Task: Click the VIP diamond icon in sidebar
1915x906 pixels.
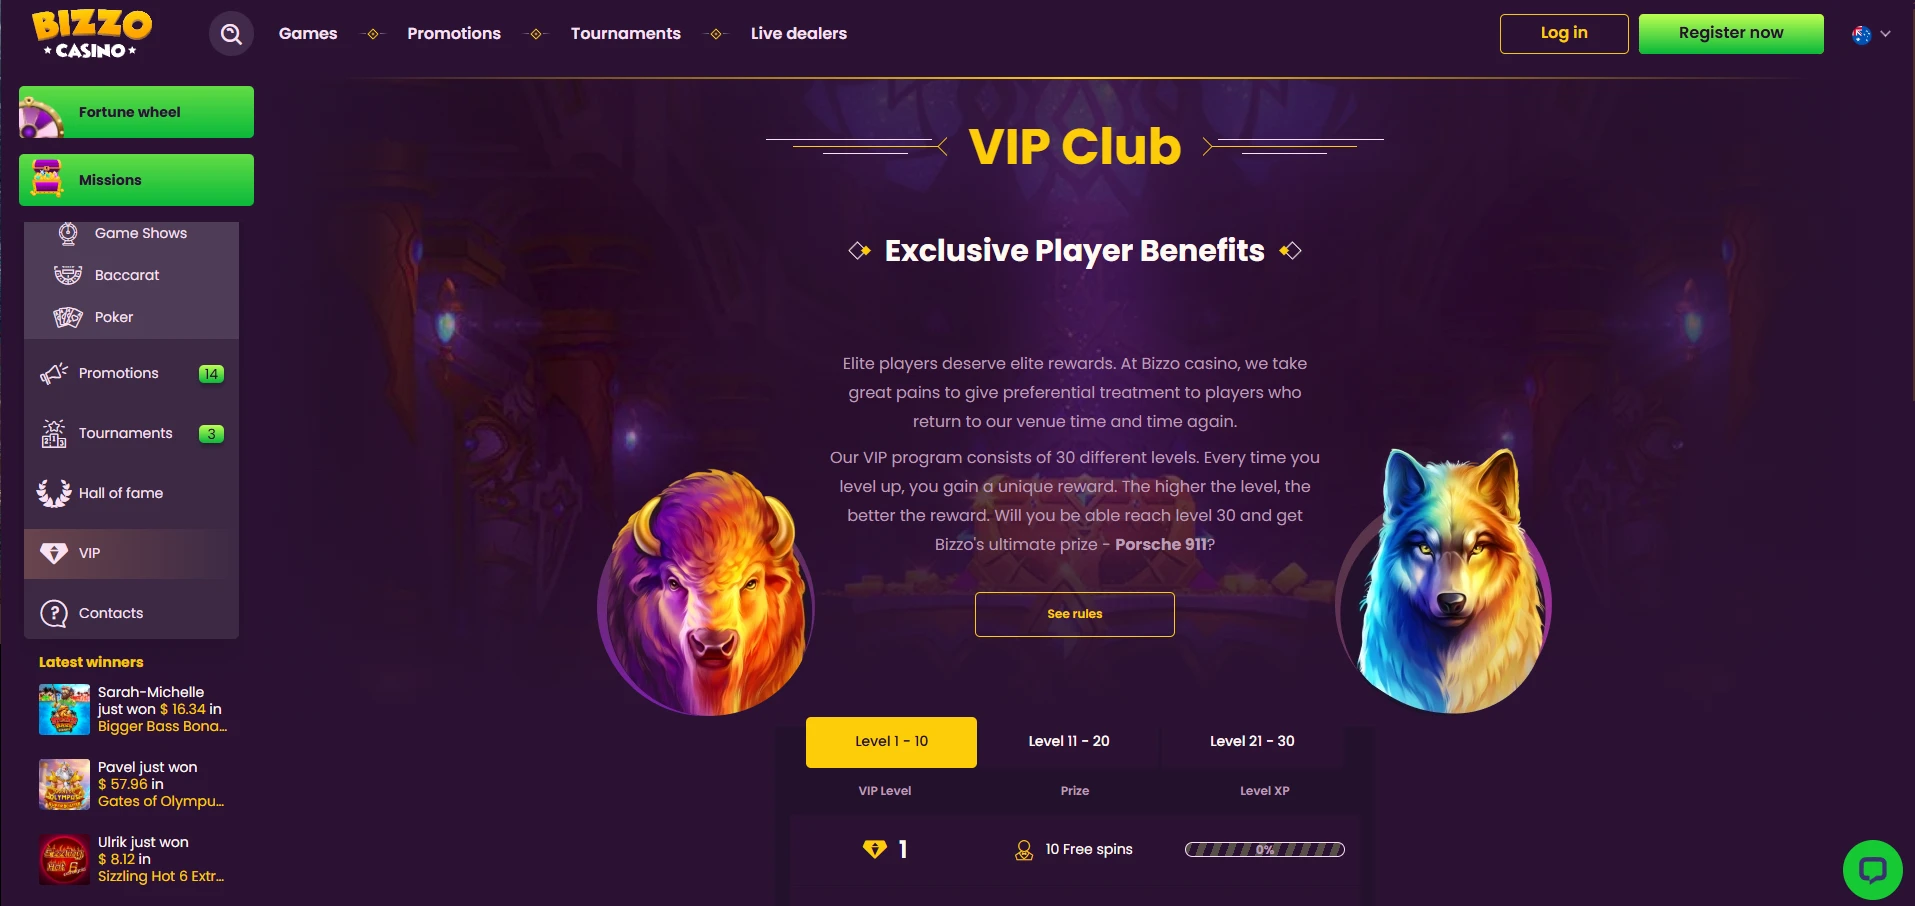Action: pos(54,553)
